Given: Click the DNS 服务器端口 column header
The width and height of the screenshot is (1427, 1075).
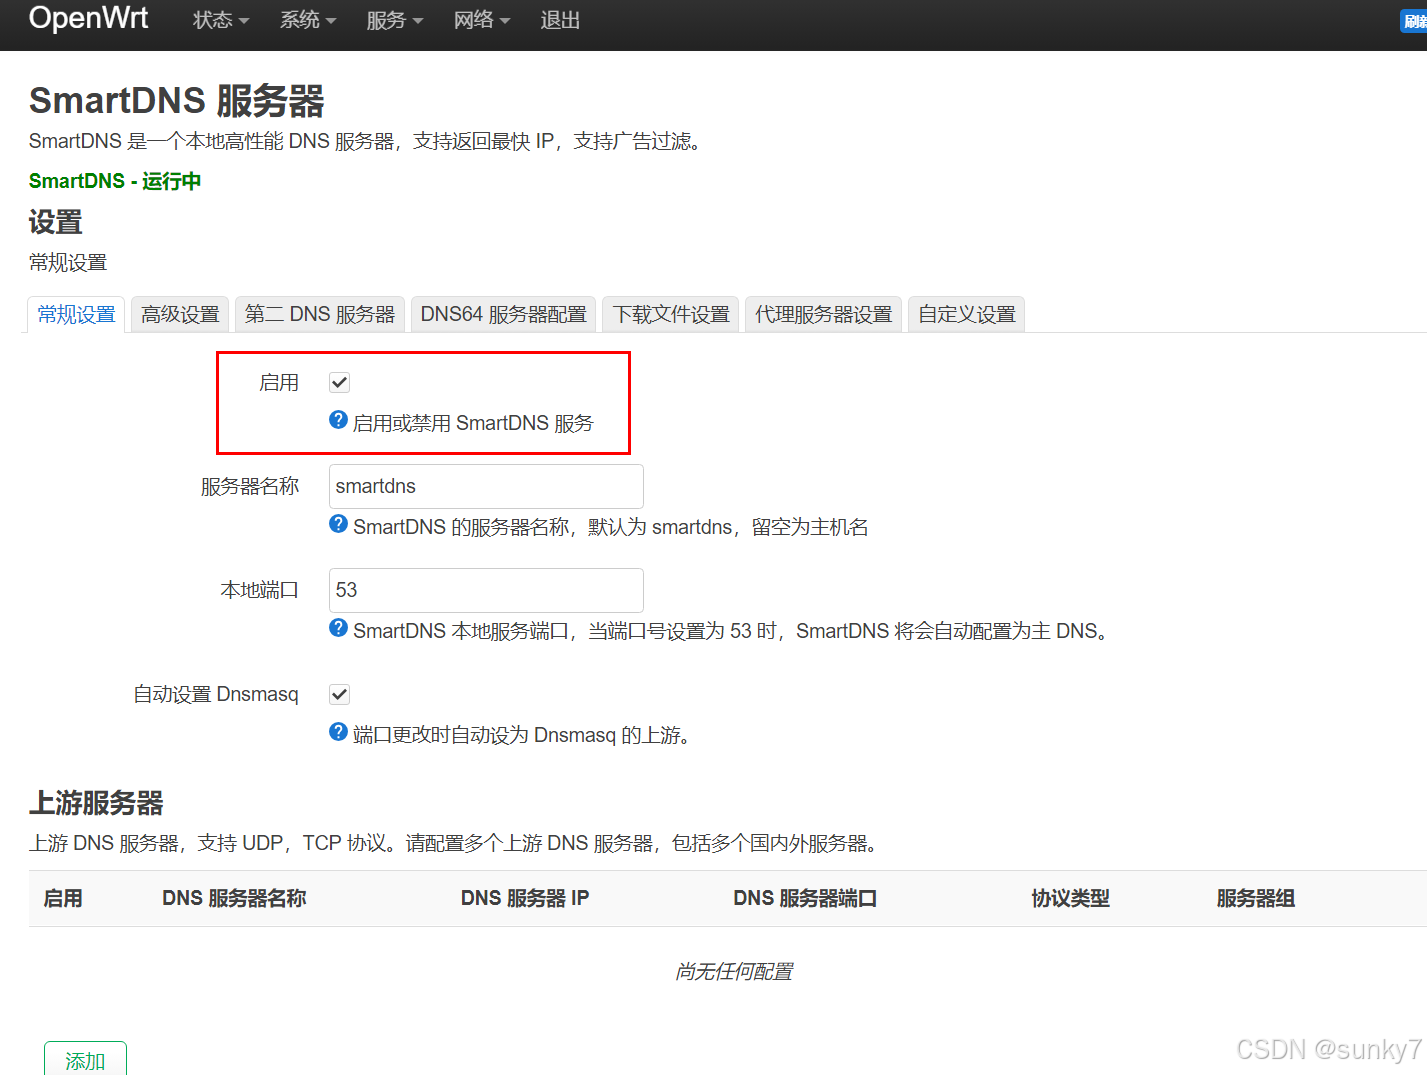Looking at the screenshot, I should tap(805, 898).
